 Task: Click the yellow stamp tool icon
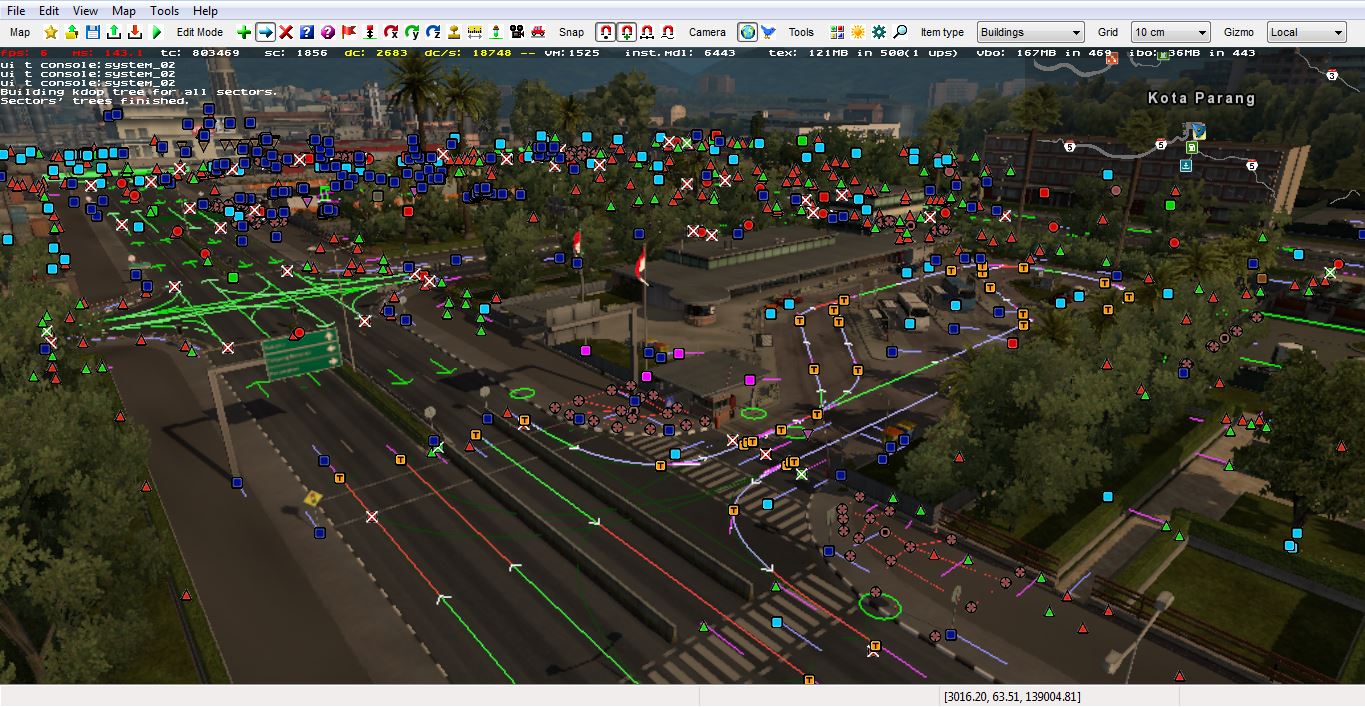point(454,32)
